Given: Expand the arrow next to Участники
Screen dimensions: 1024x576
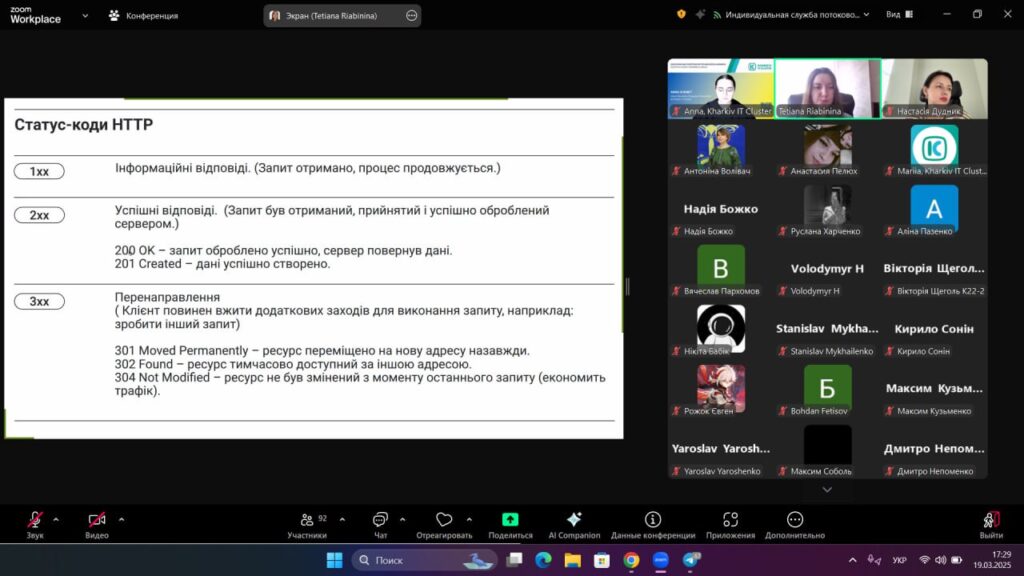Looking at the screenshot, I should (x=342, y=520).
